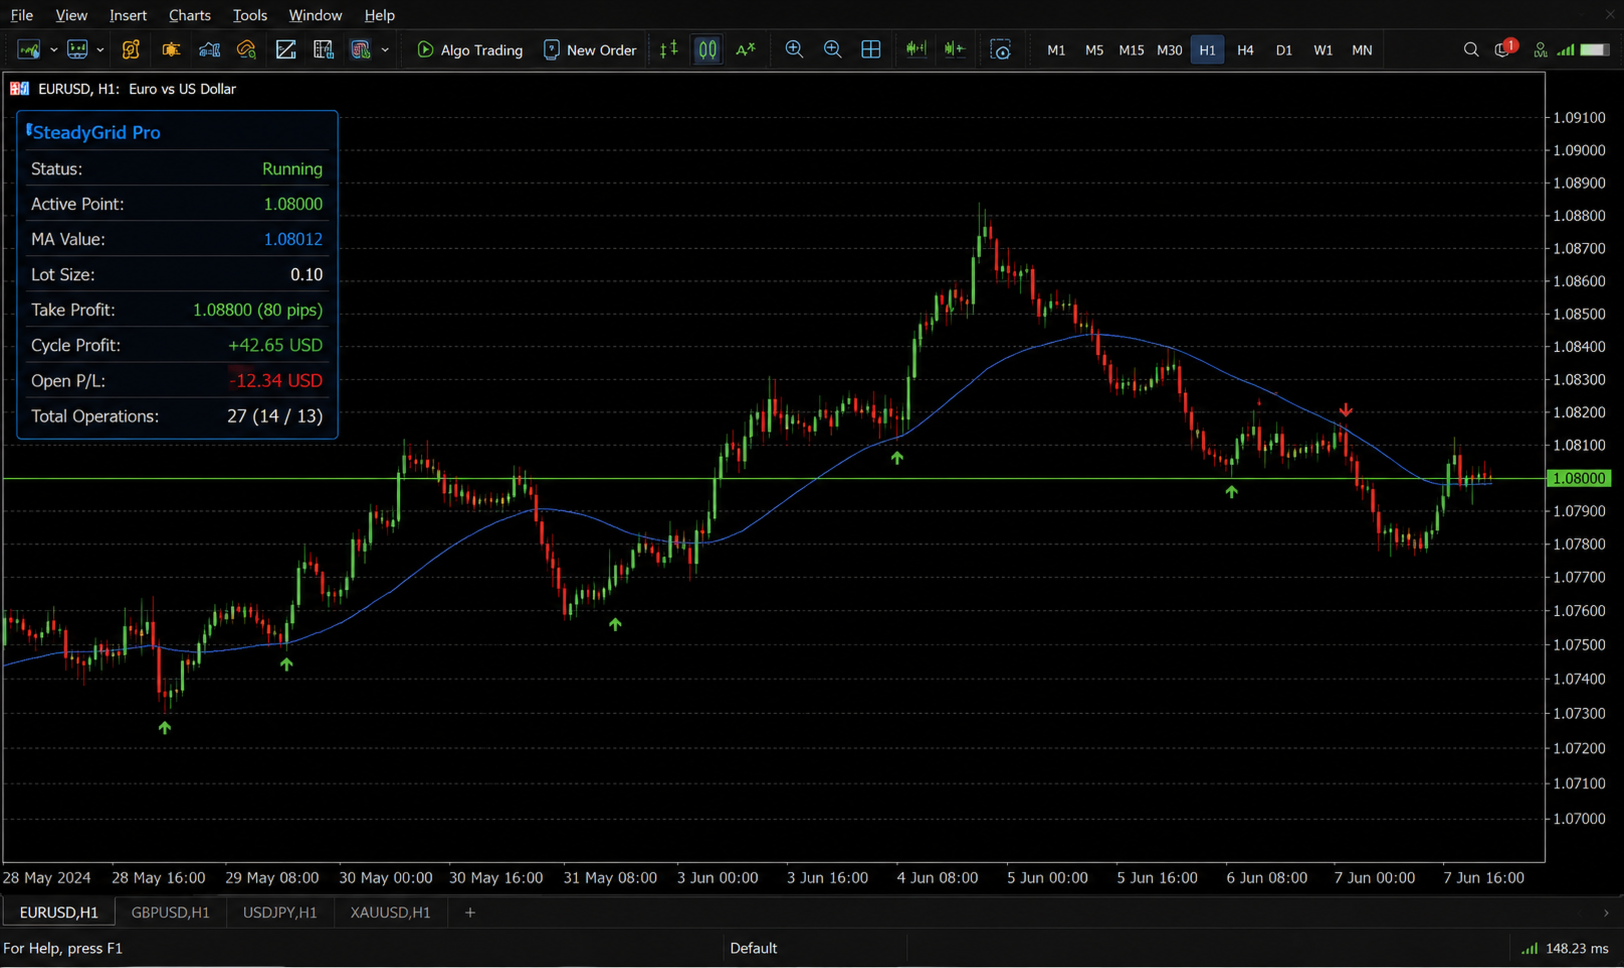Open the Tools menu
The height and width of the screenshot is (968, 1624).
click(x=250, y=15)
